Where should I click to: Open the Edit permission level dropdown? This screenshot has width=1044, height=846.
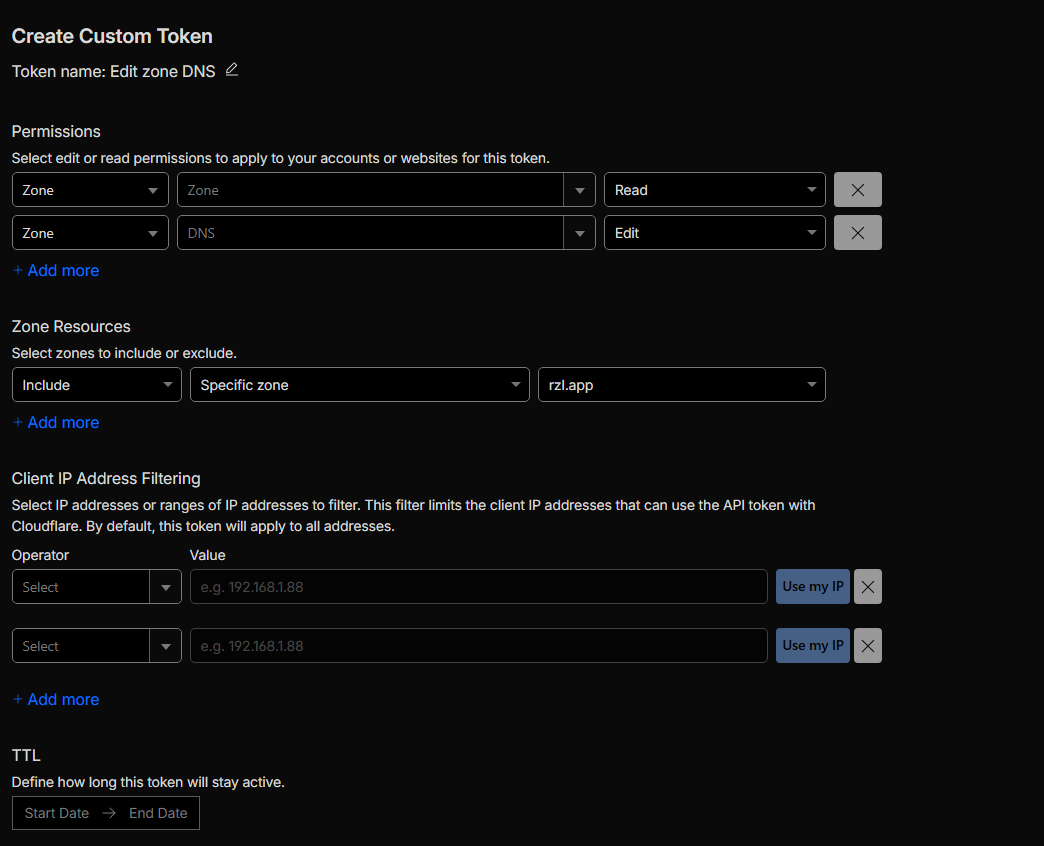[714, 233]
